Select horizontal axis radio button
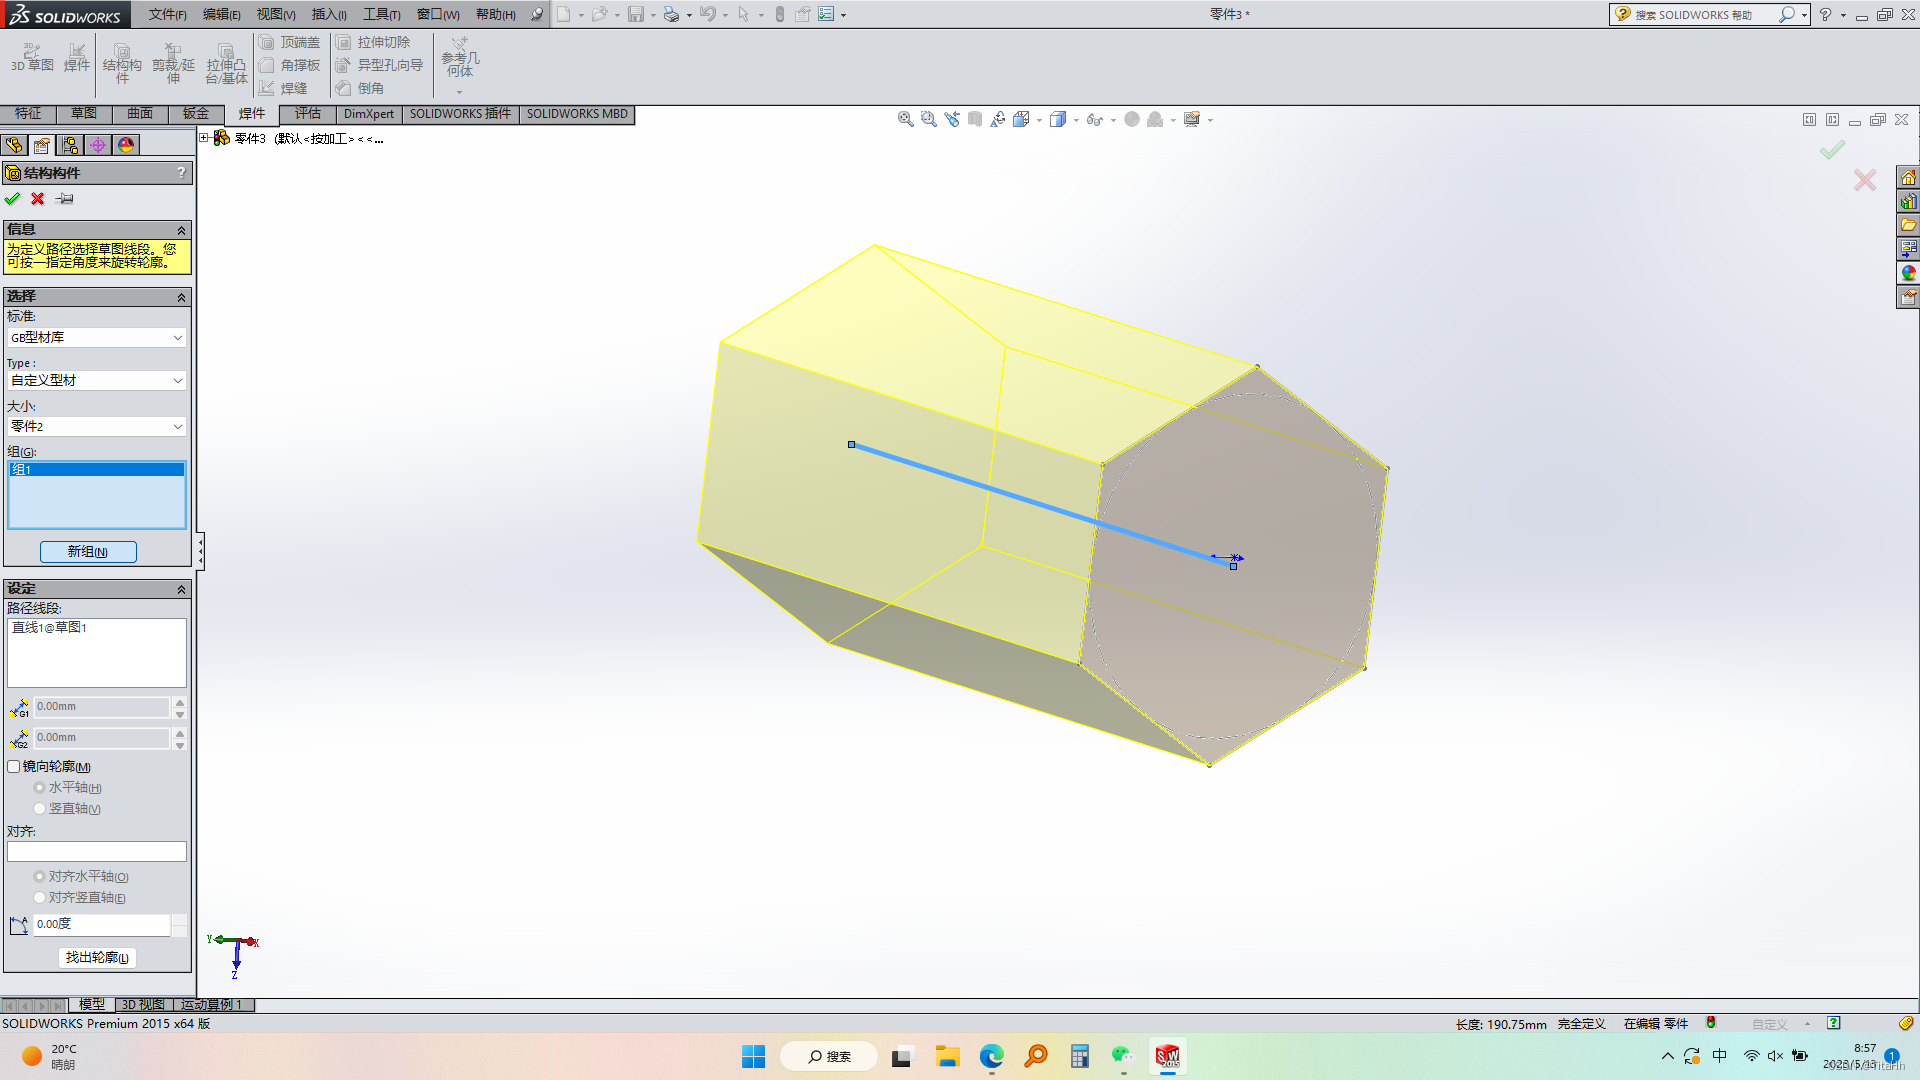 click(40, 788)
